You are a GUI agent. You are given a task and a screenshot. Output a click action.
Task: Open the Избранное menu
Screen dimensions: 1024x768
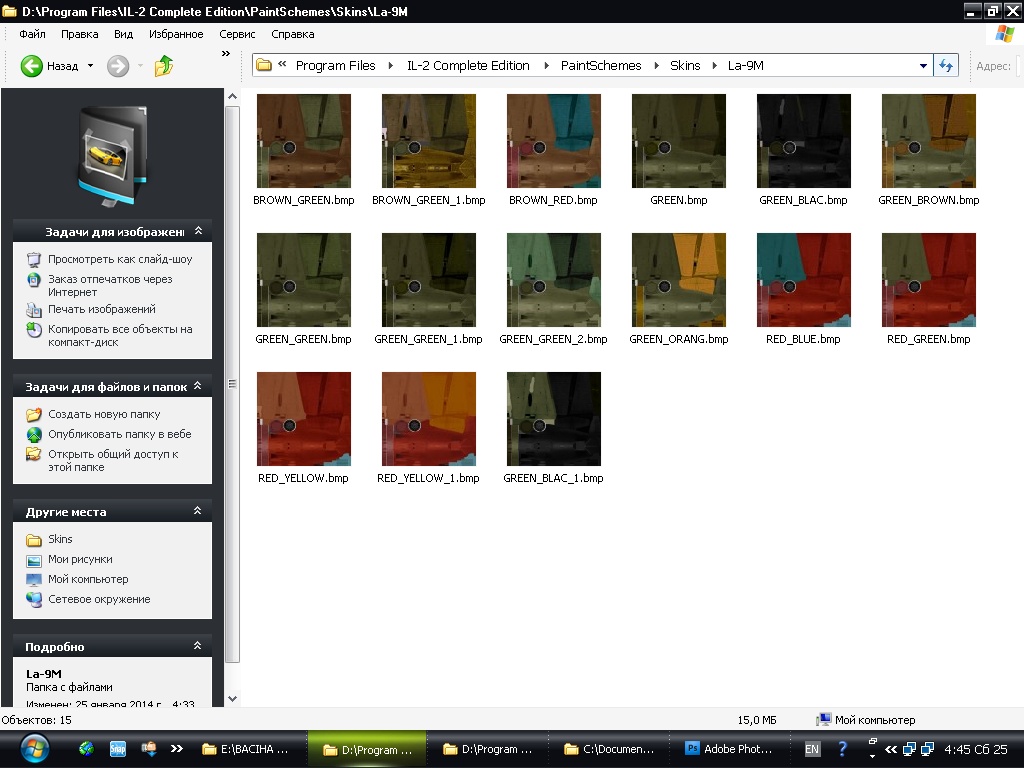(176, 34)
